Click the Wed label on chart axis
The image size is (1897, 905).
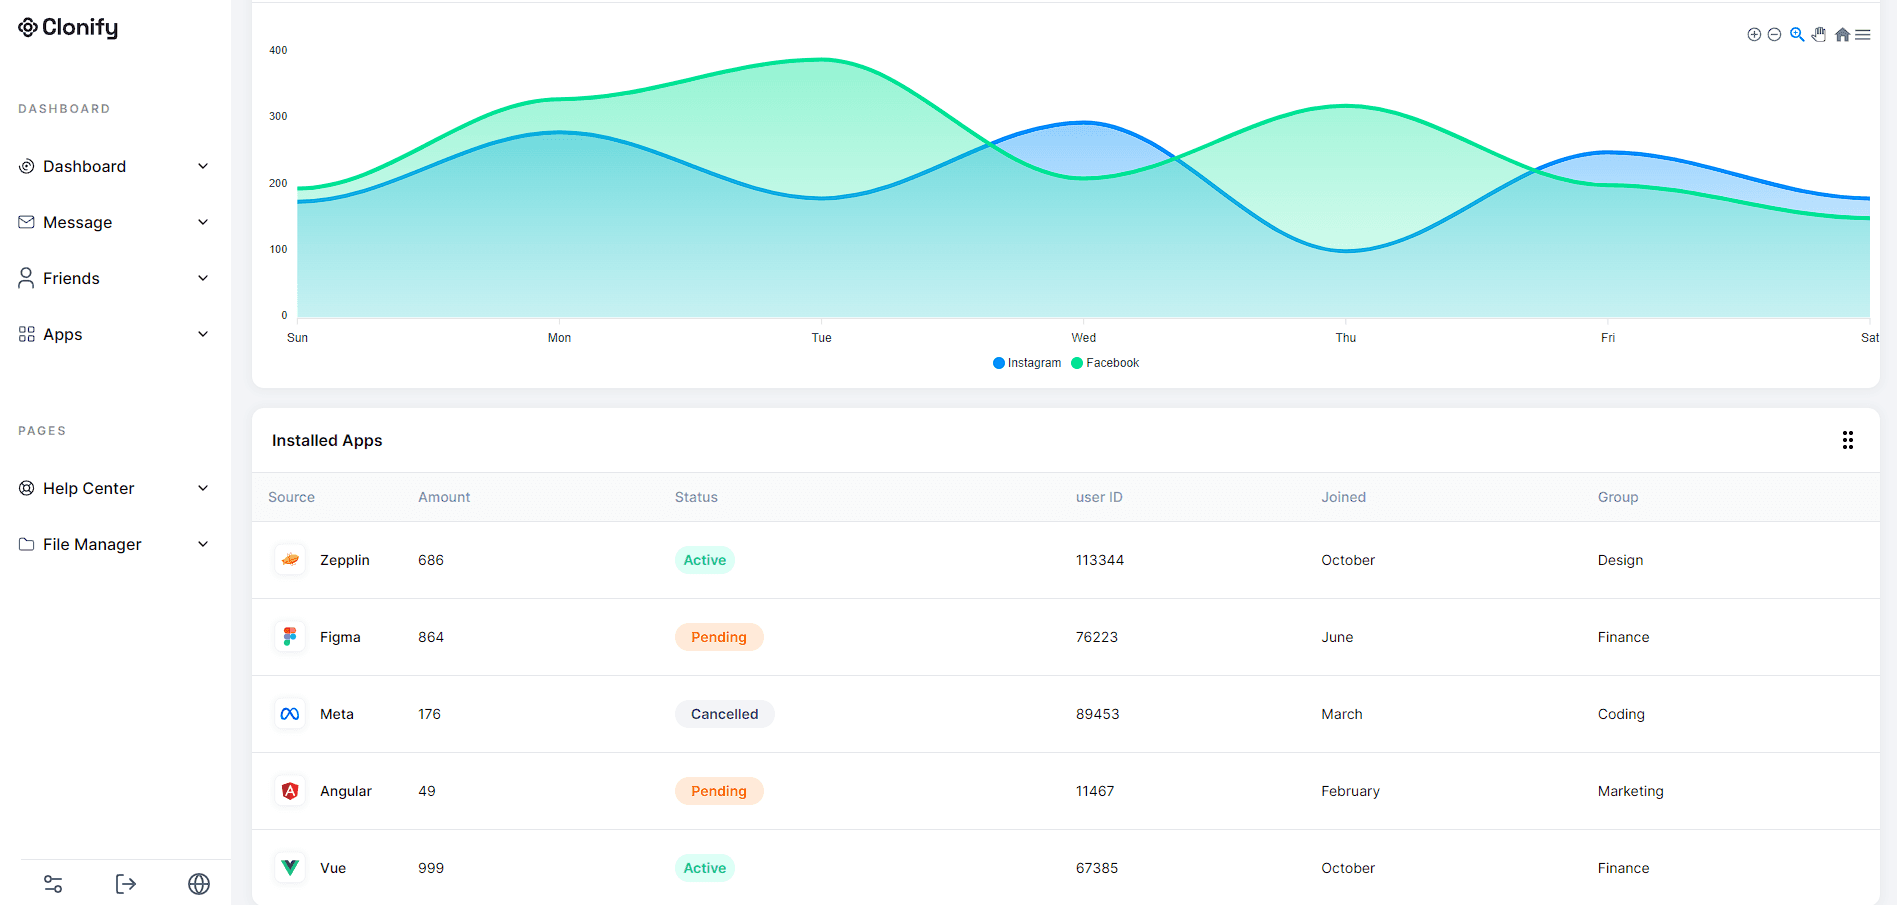[1084, 338]
